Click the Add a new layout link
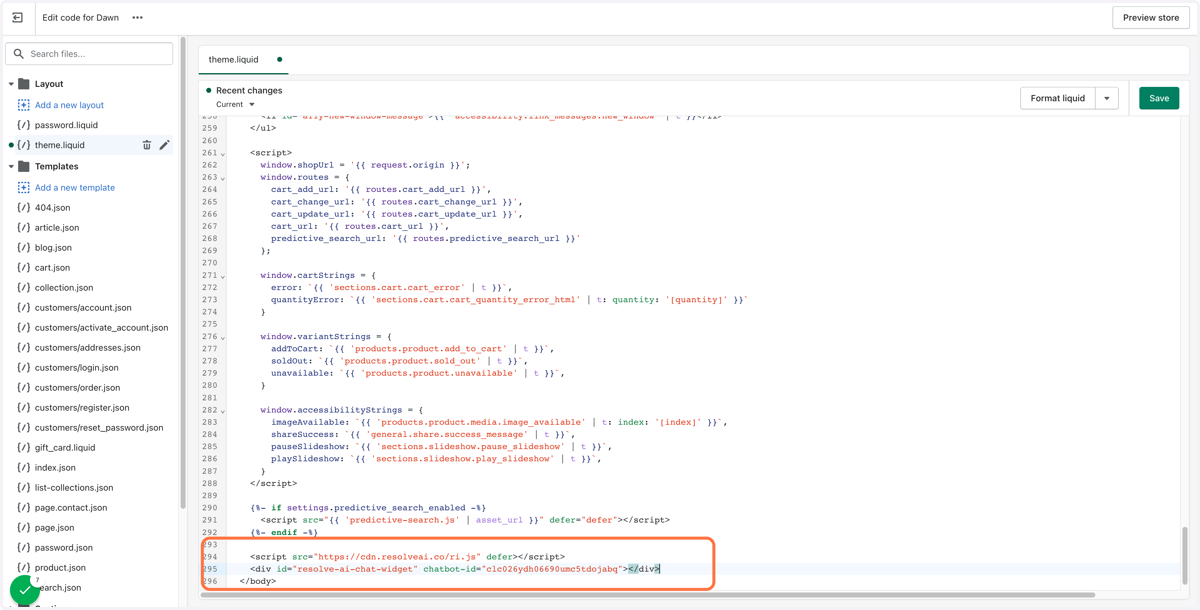Image resolution: width=1200 pixels, height=610 pixels. click(x=69, y=105)
